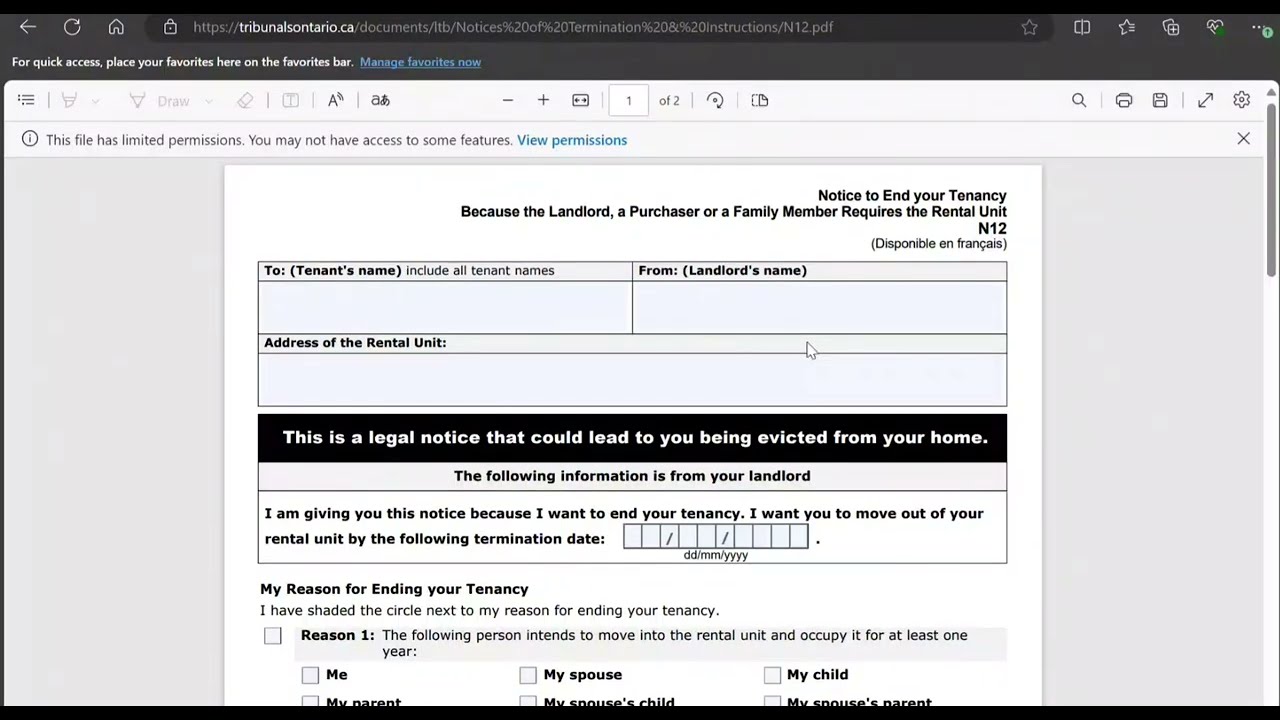
Task: Add this page to favorites star
Action: (x=1029, y=27)
